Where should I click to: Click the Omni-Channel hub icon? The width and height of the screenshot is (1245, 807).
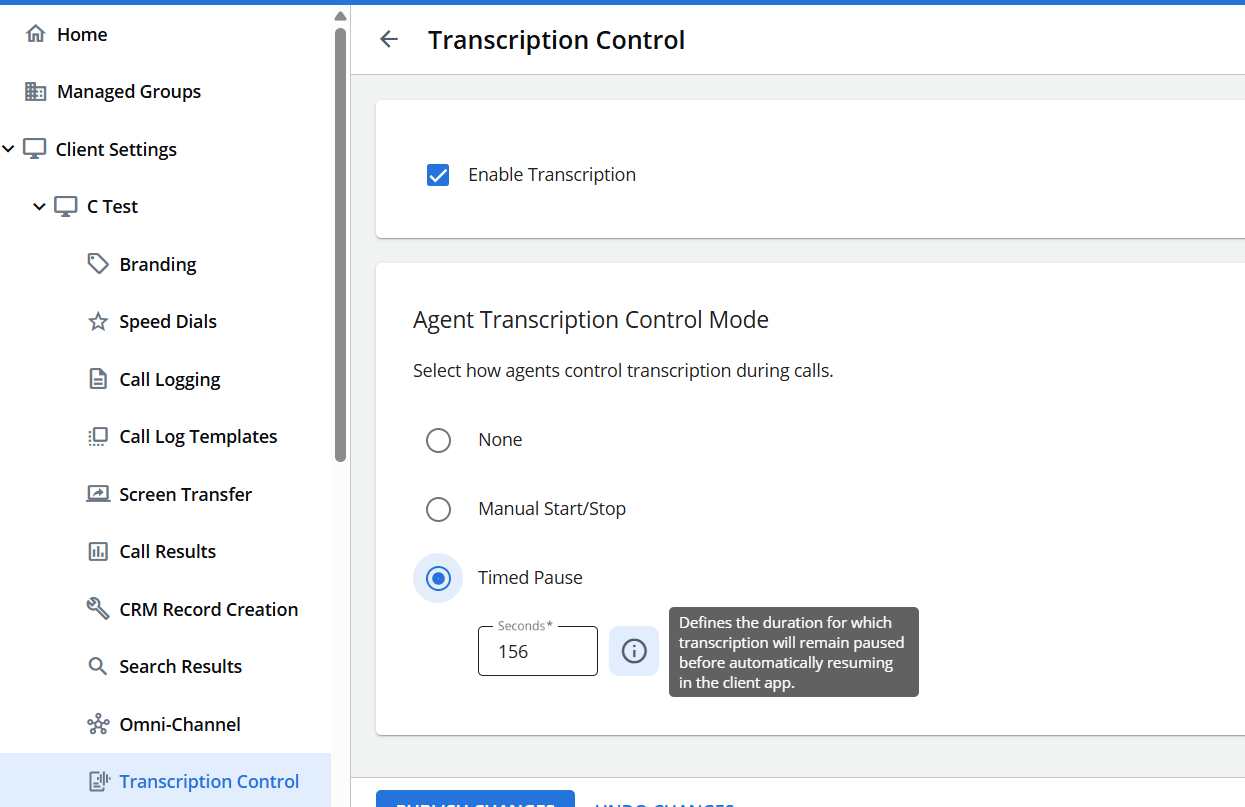pos(98,724)
